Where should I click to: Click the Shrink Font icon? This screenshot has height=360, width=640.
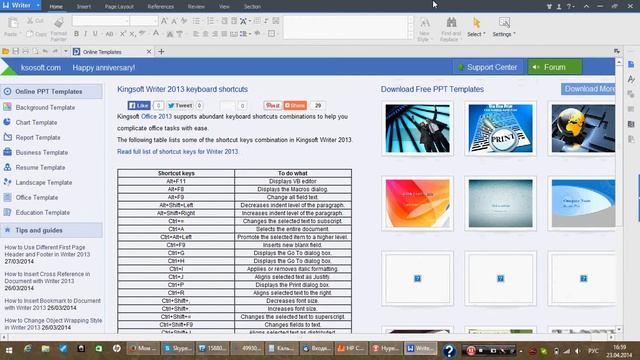tap(174, 21)
